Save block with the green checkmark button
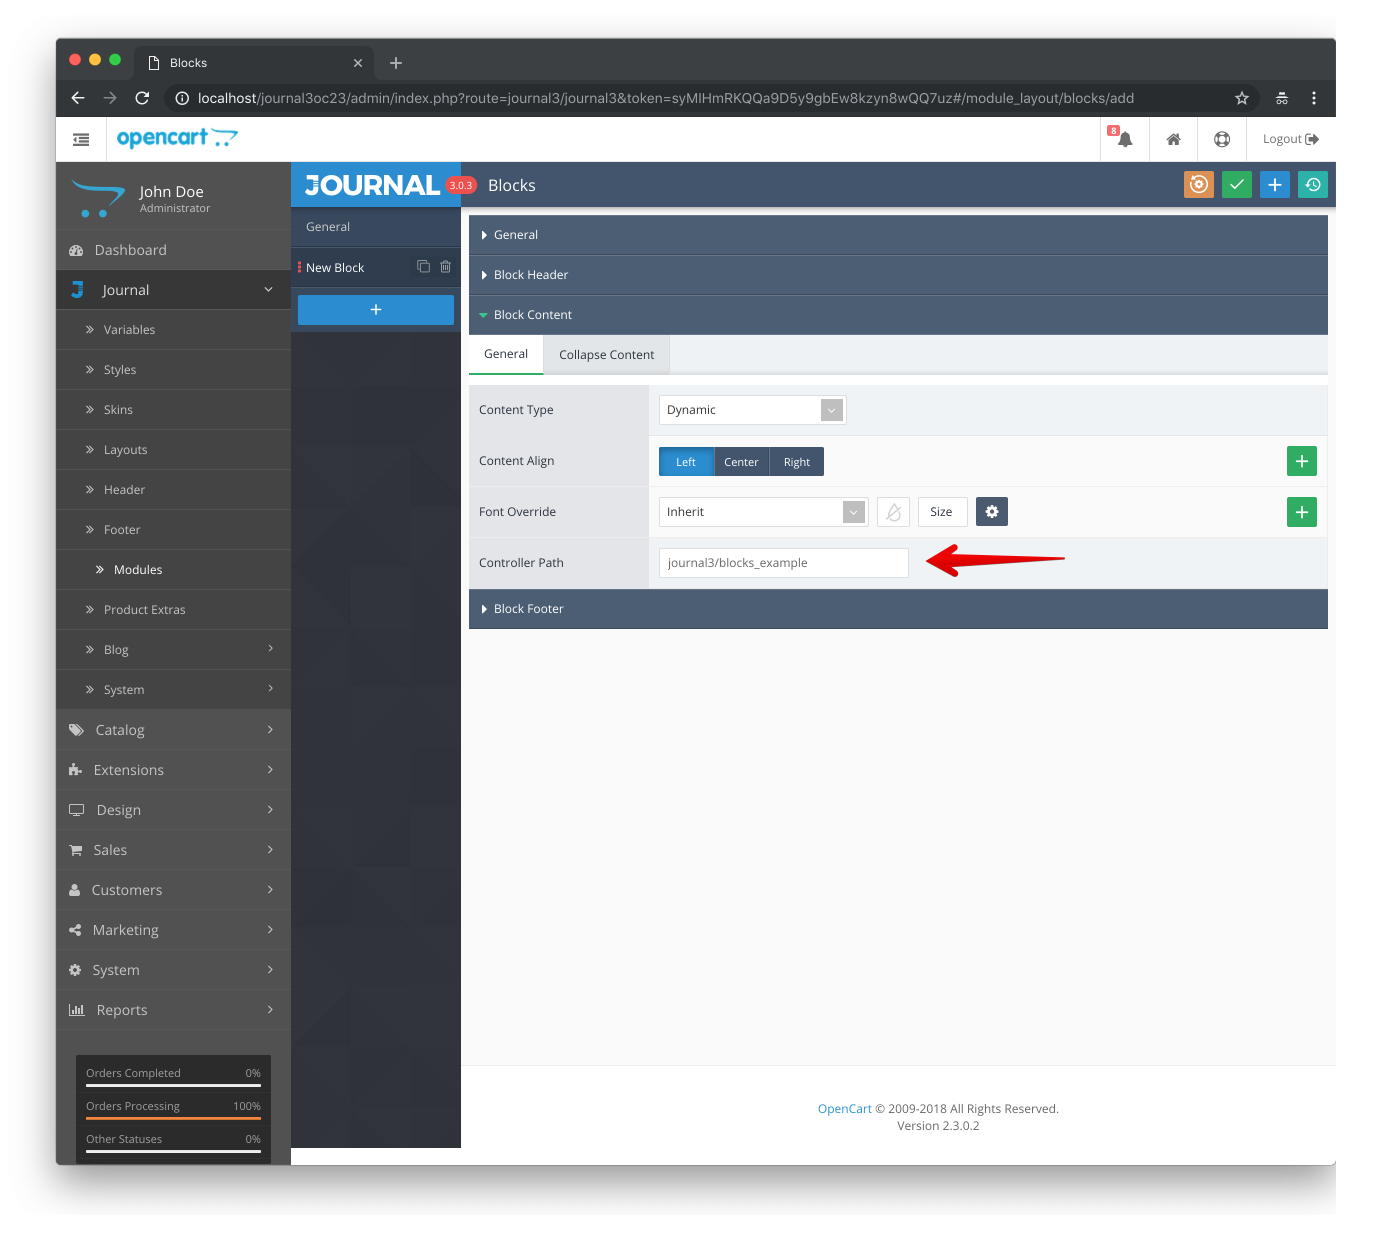 pyautogui.click(x=1237, y=185)
